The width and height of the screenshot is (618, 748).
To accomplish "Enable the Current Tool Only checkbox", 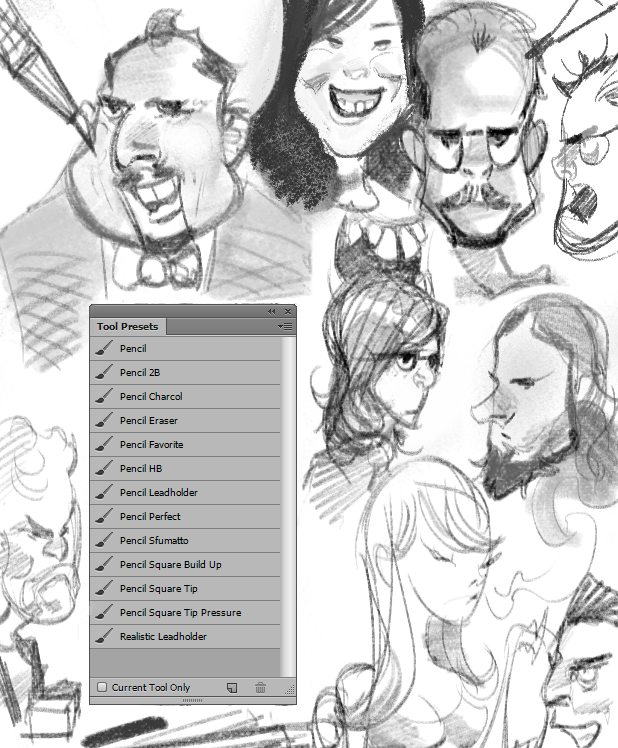I will 102,687.
